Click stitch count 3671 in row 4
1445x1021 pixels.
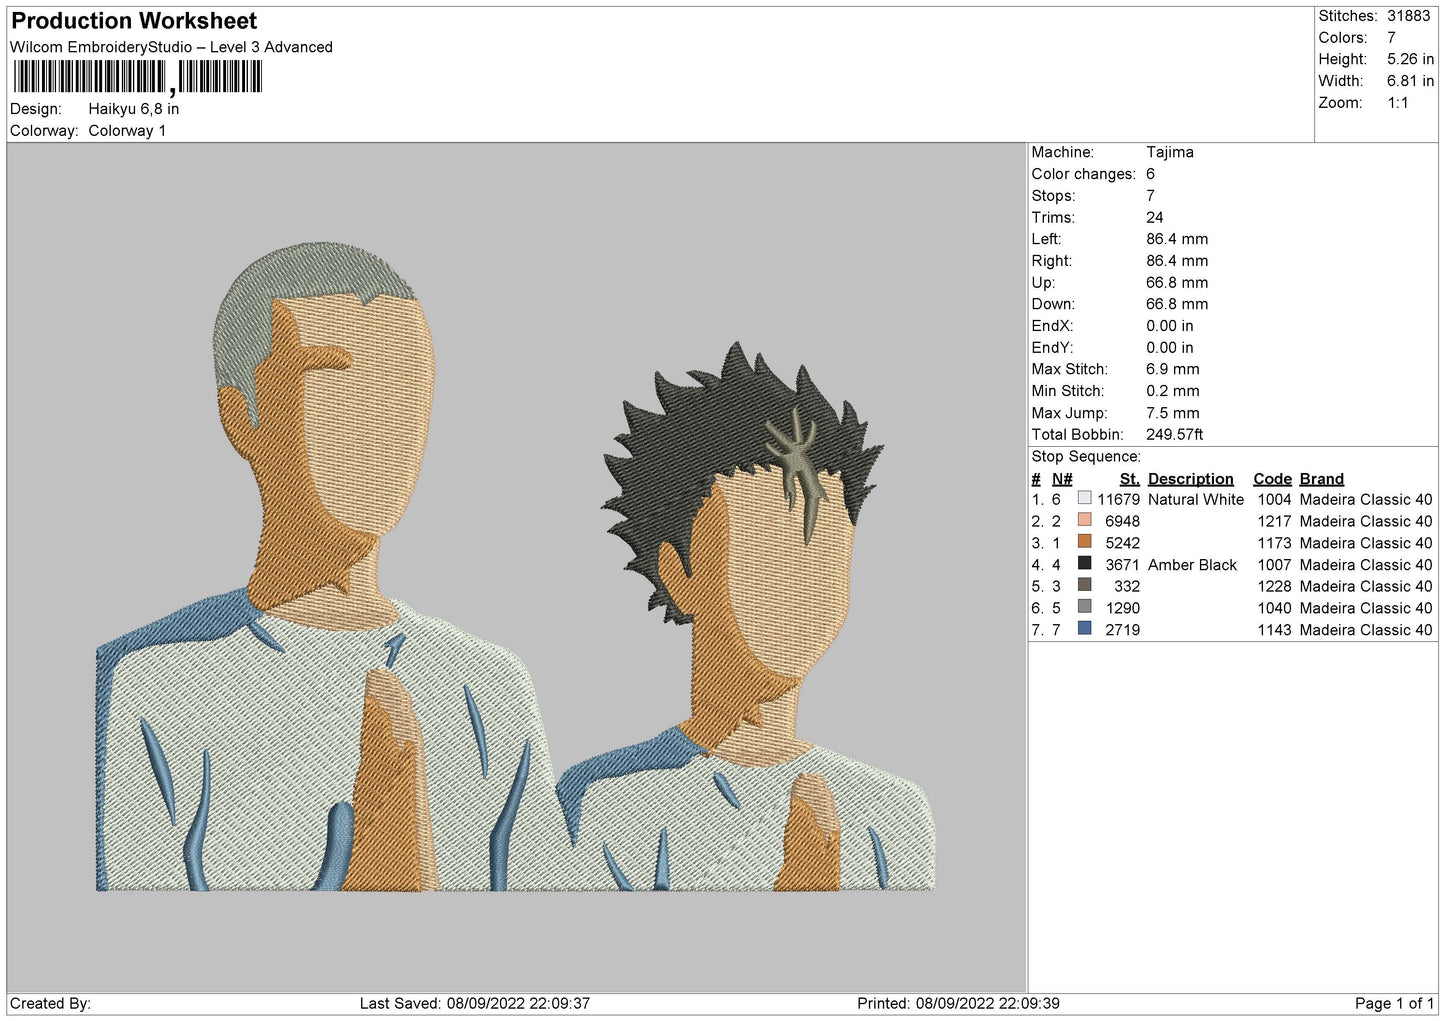[x=1122, y=565]
